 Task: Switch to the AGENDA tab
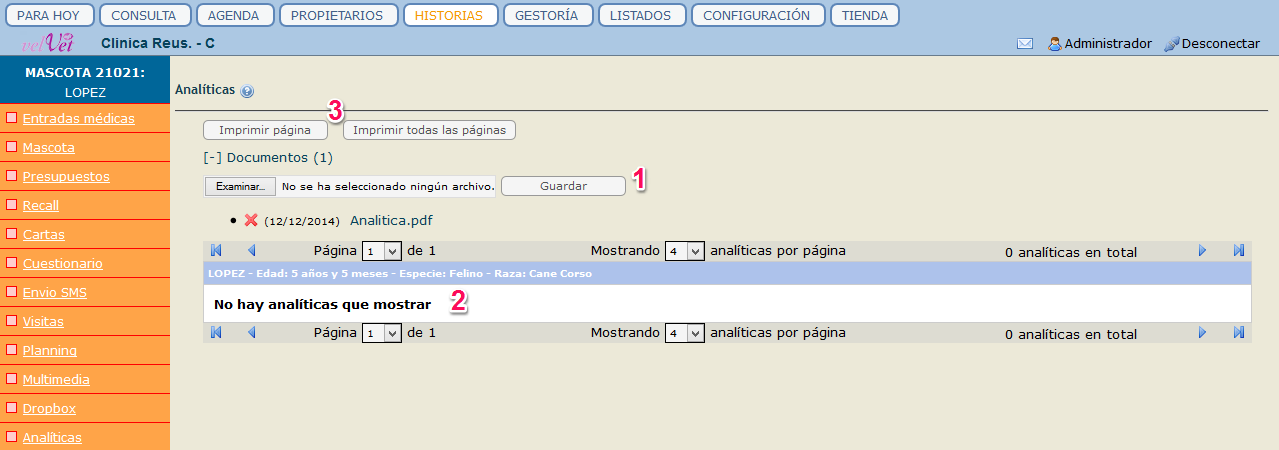tap(234, 15)
